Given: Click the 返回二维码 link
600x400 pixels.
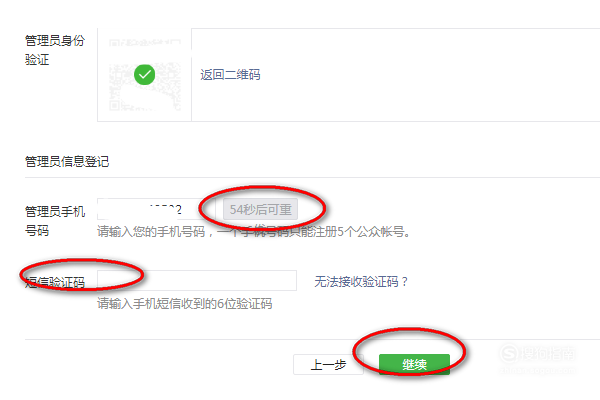Looking at the screenshot, I should tap(230, 75).
